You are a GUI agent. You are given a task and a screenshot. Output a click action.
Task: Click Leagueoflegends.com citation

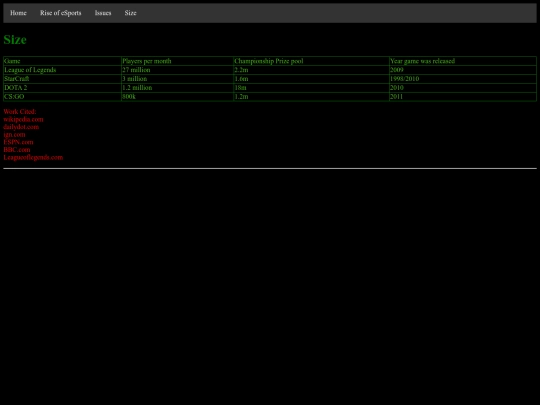click(33, 157)
